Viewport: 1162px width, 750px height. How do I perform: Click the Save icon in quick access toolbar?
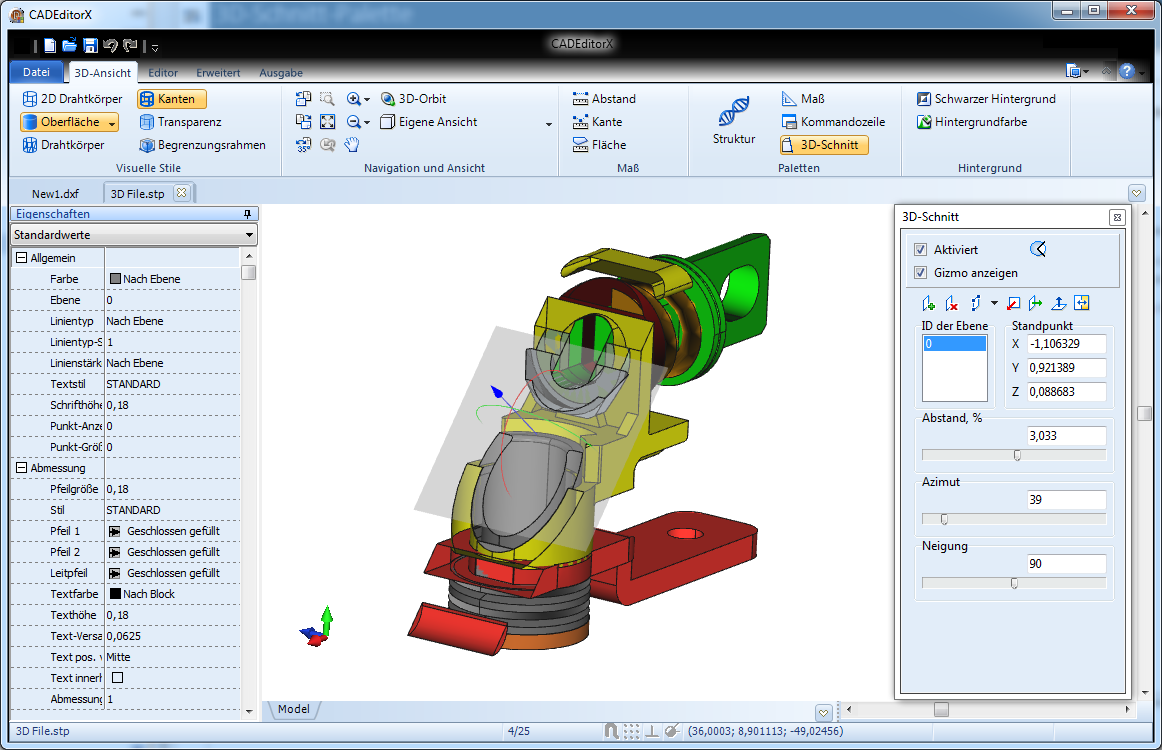point(90,45)
